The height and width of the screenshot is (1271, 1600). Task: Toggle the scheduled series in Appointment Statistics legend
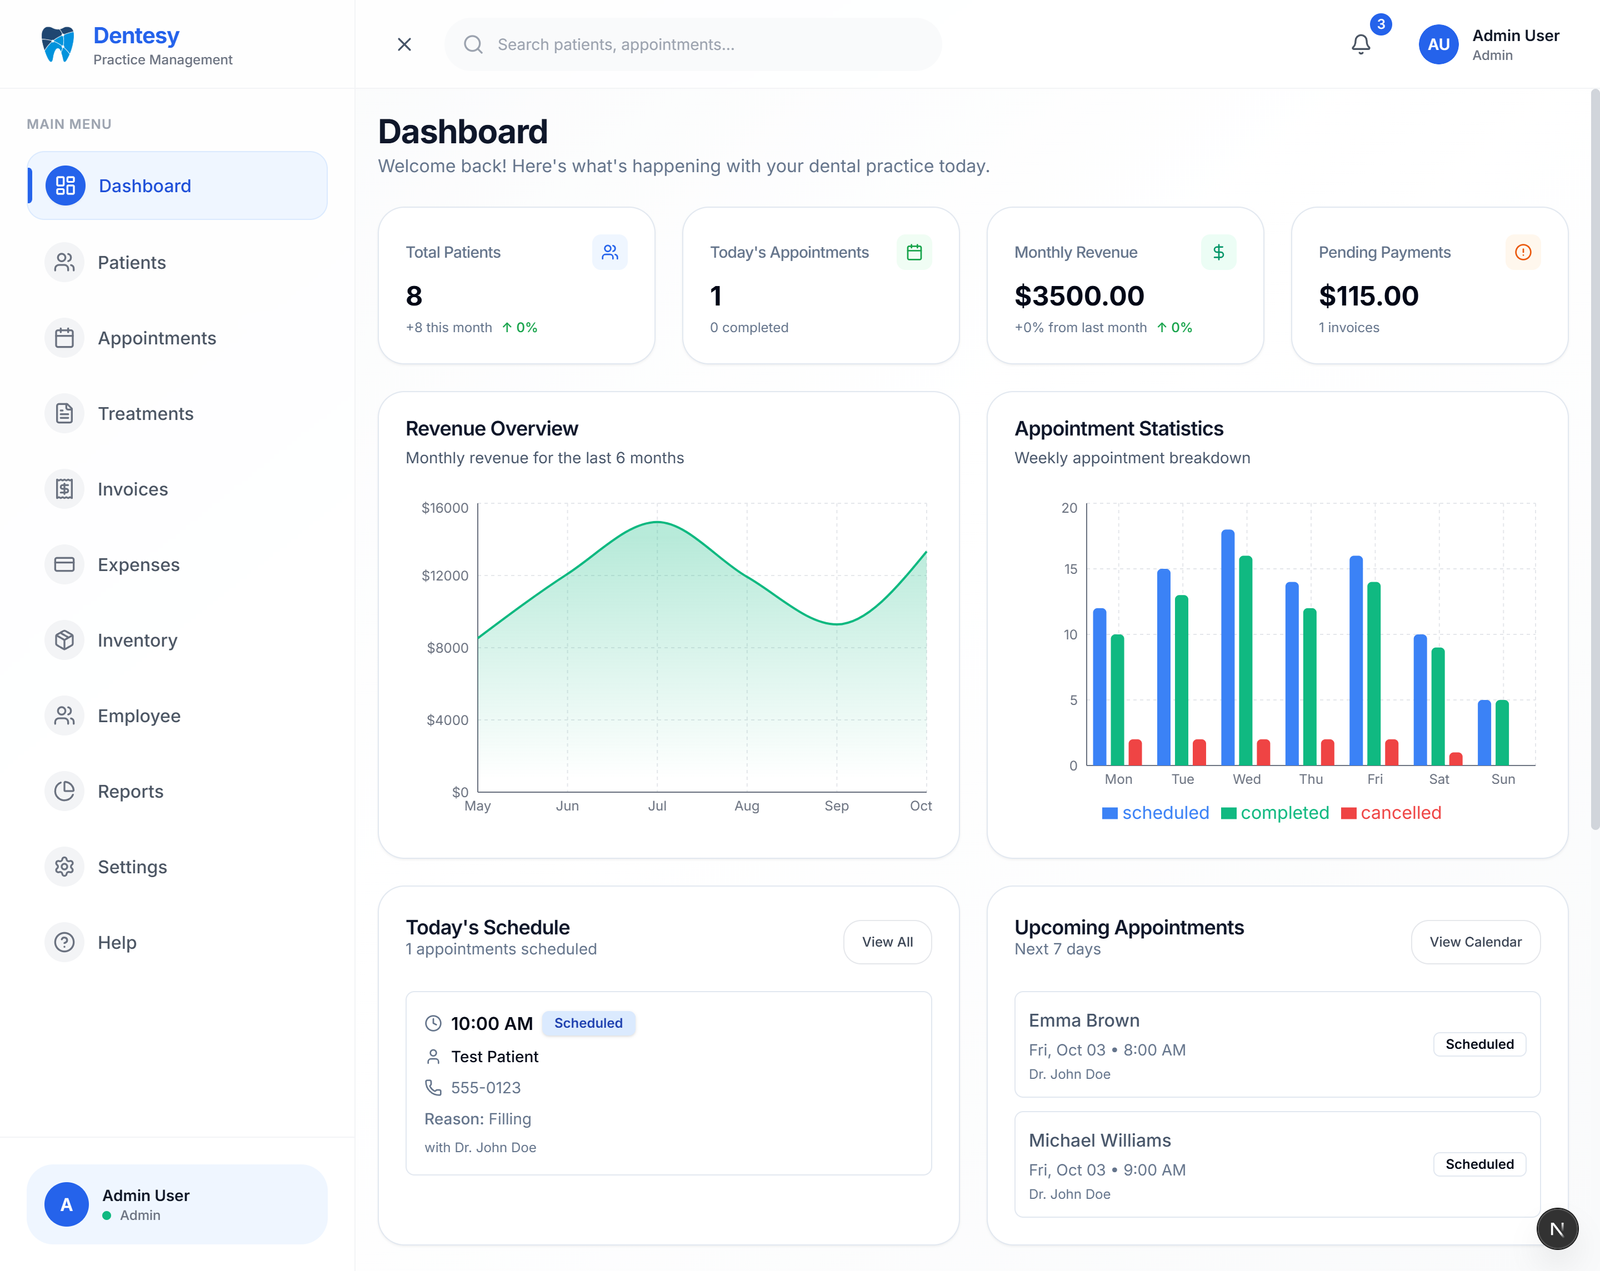(x=1155, y=813)
